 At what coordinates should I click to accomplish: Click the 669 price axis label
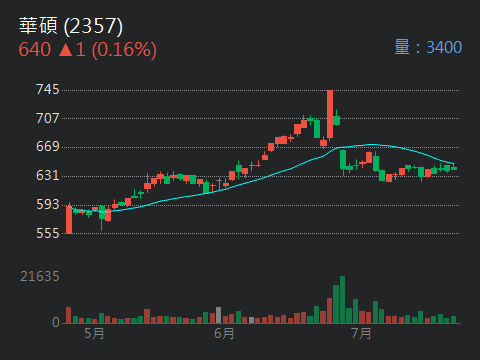pos(48,147)
